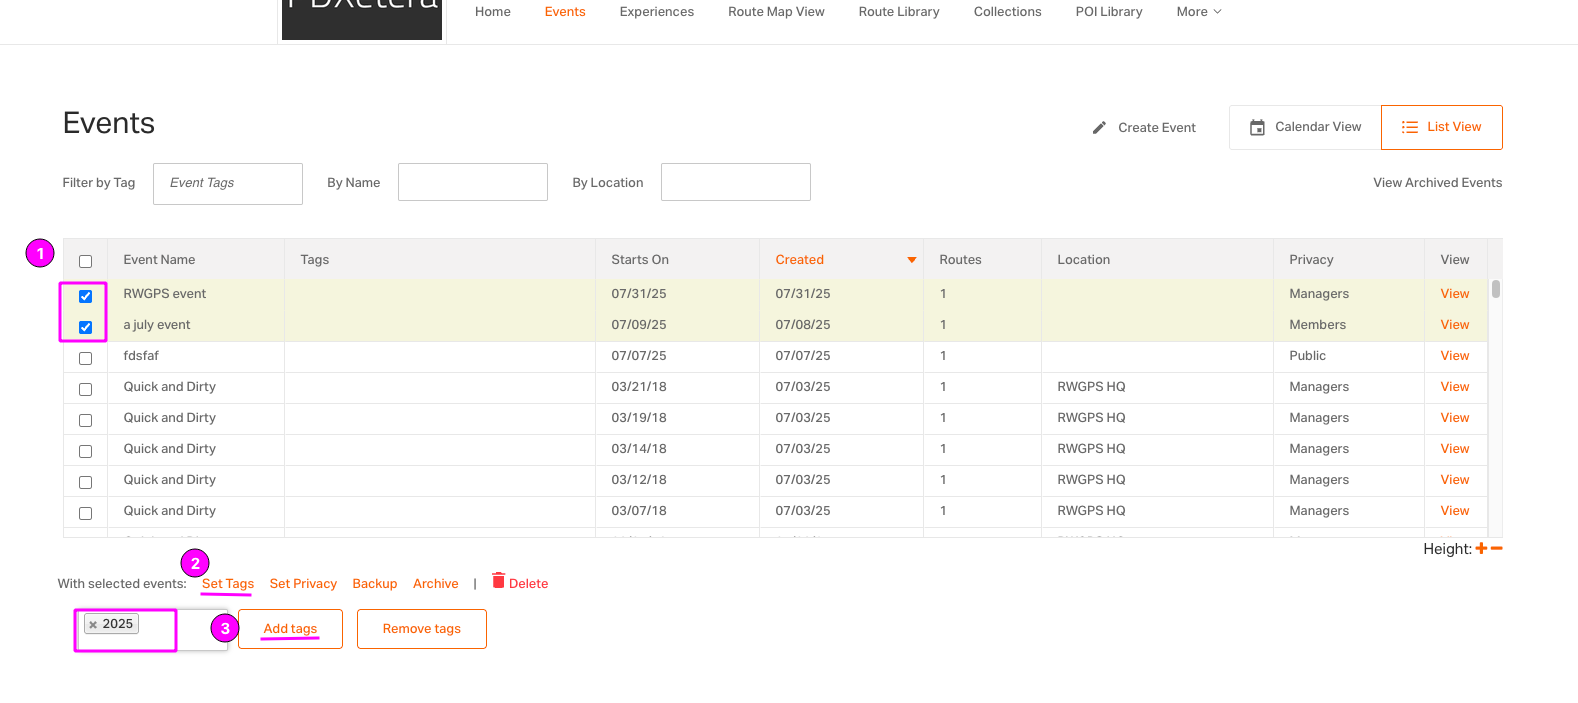Open Collections in navigation
Viewport: 1578px width, 703px height.
(x=1007, y=12)
